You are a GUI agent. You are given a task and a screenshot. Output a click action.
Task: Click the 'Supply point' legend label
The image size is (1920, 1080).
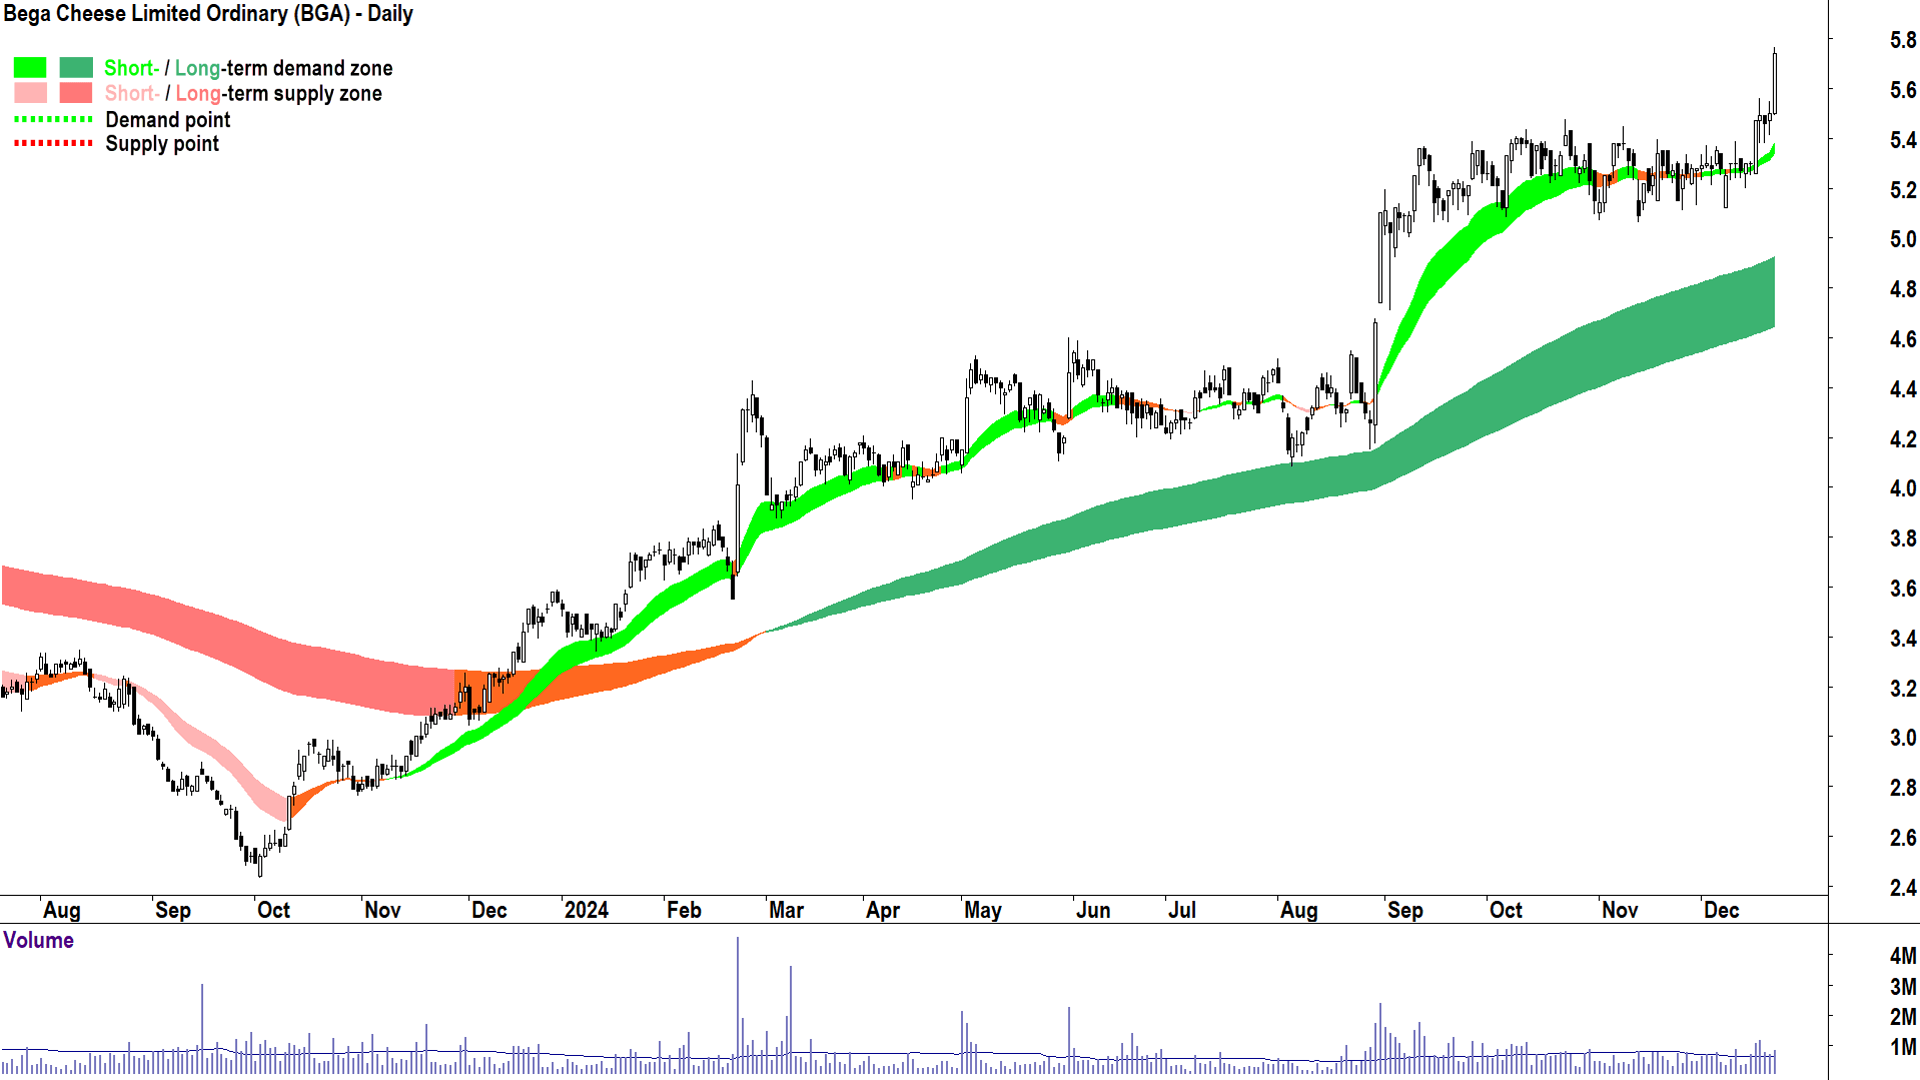coord(162,144)
